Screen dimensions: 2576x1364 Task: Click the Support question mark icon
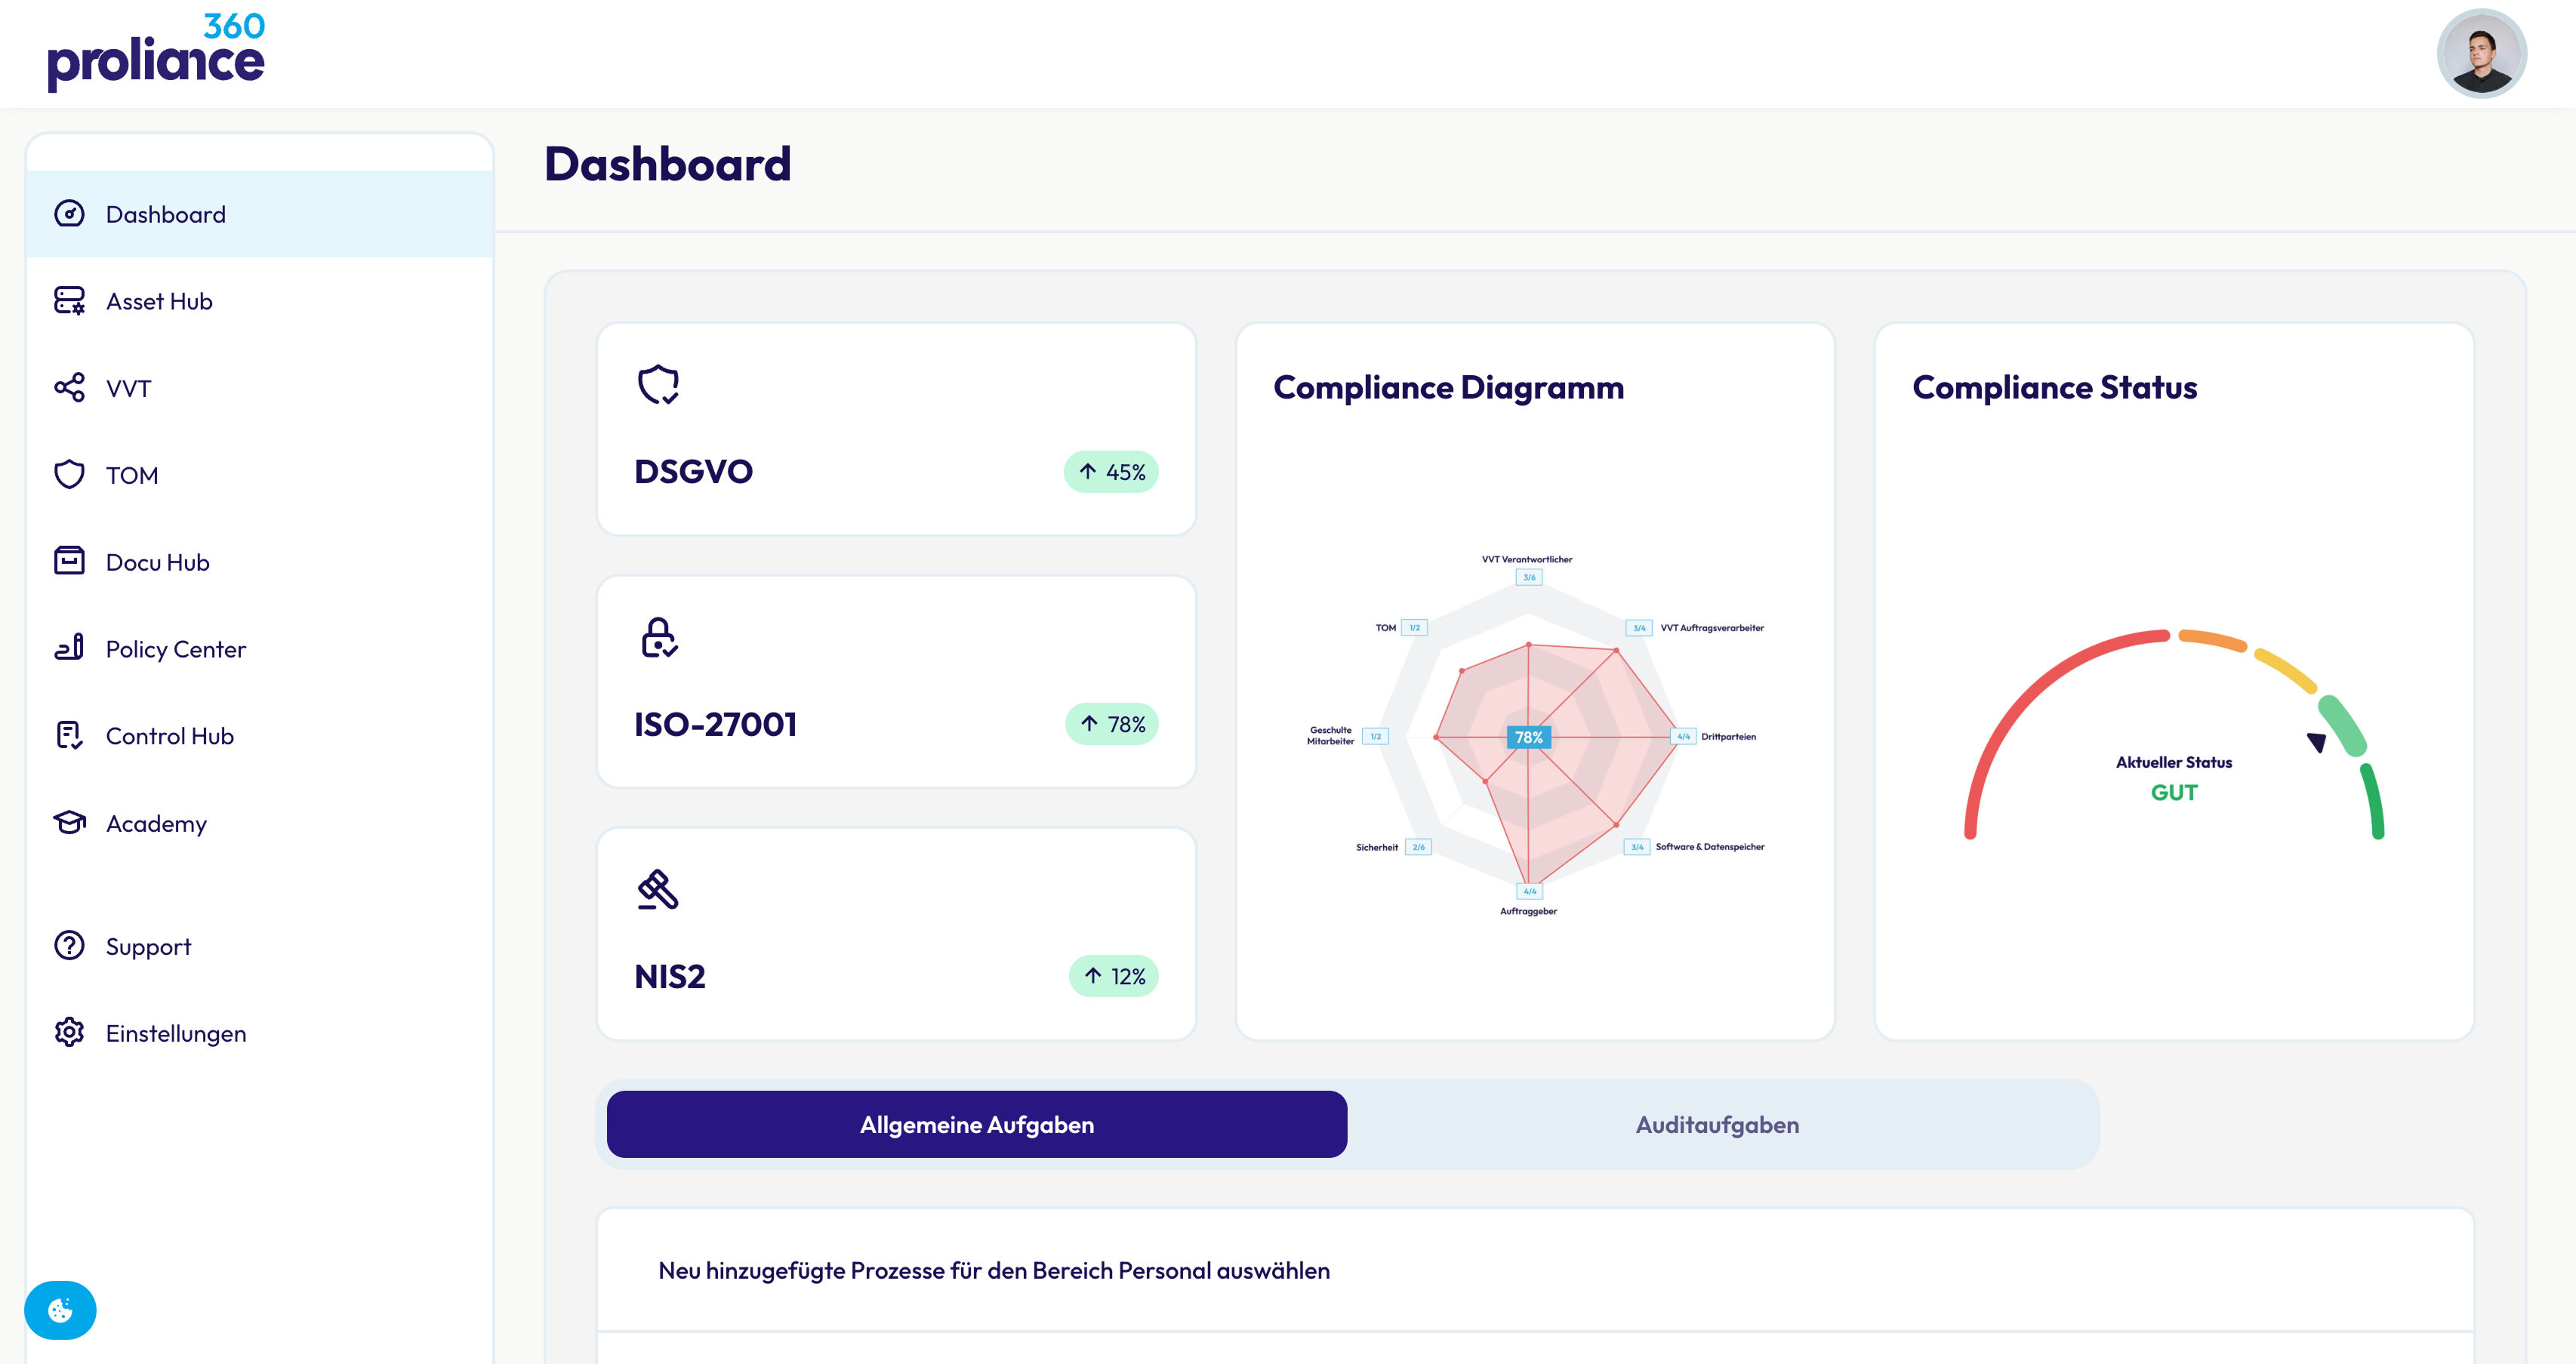click(69, 945)
